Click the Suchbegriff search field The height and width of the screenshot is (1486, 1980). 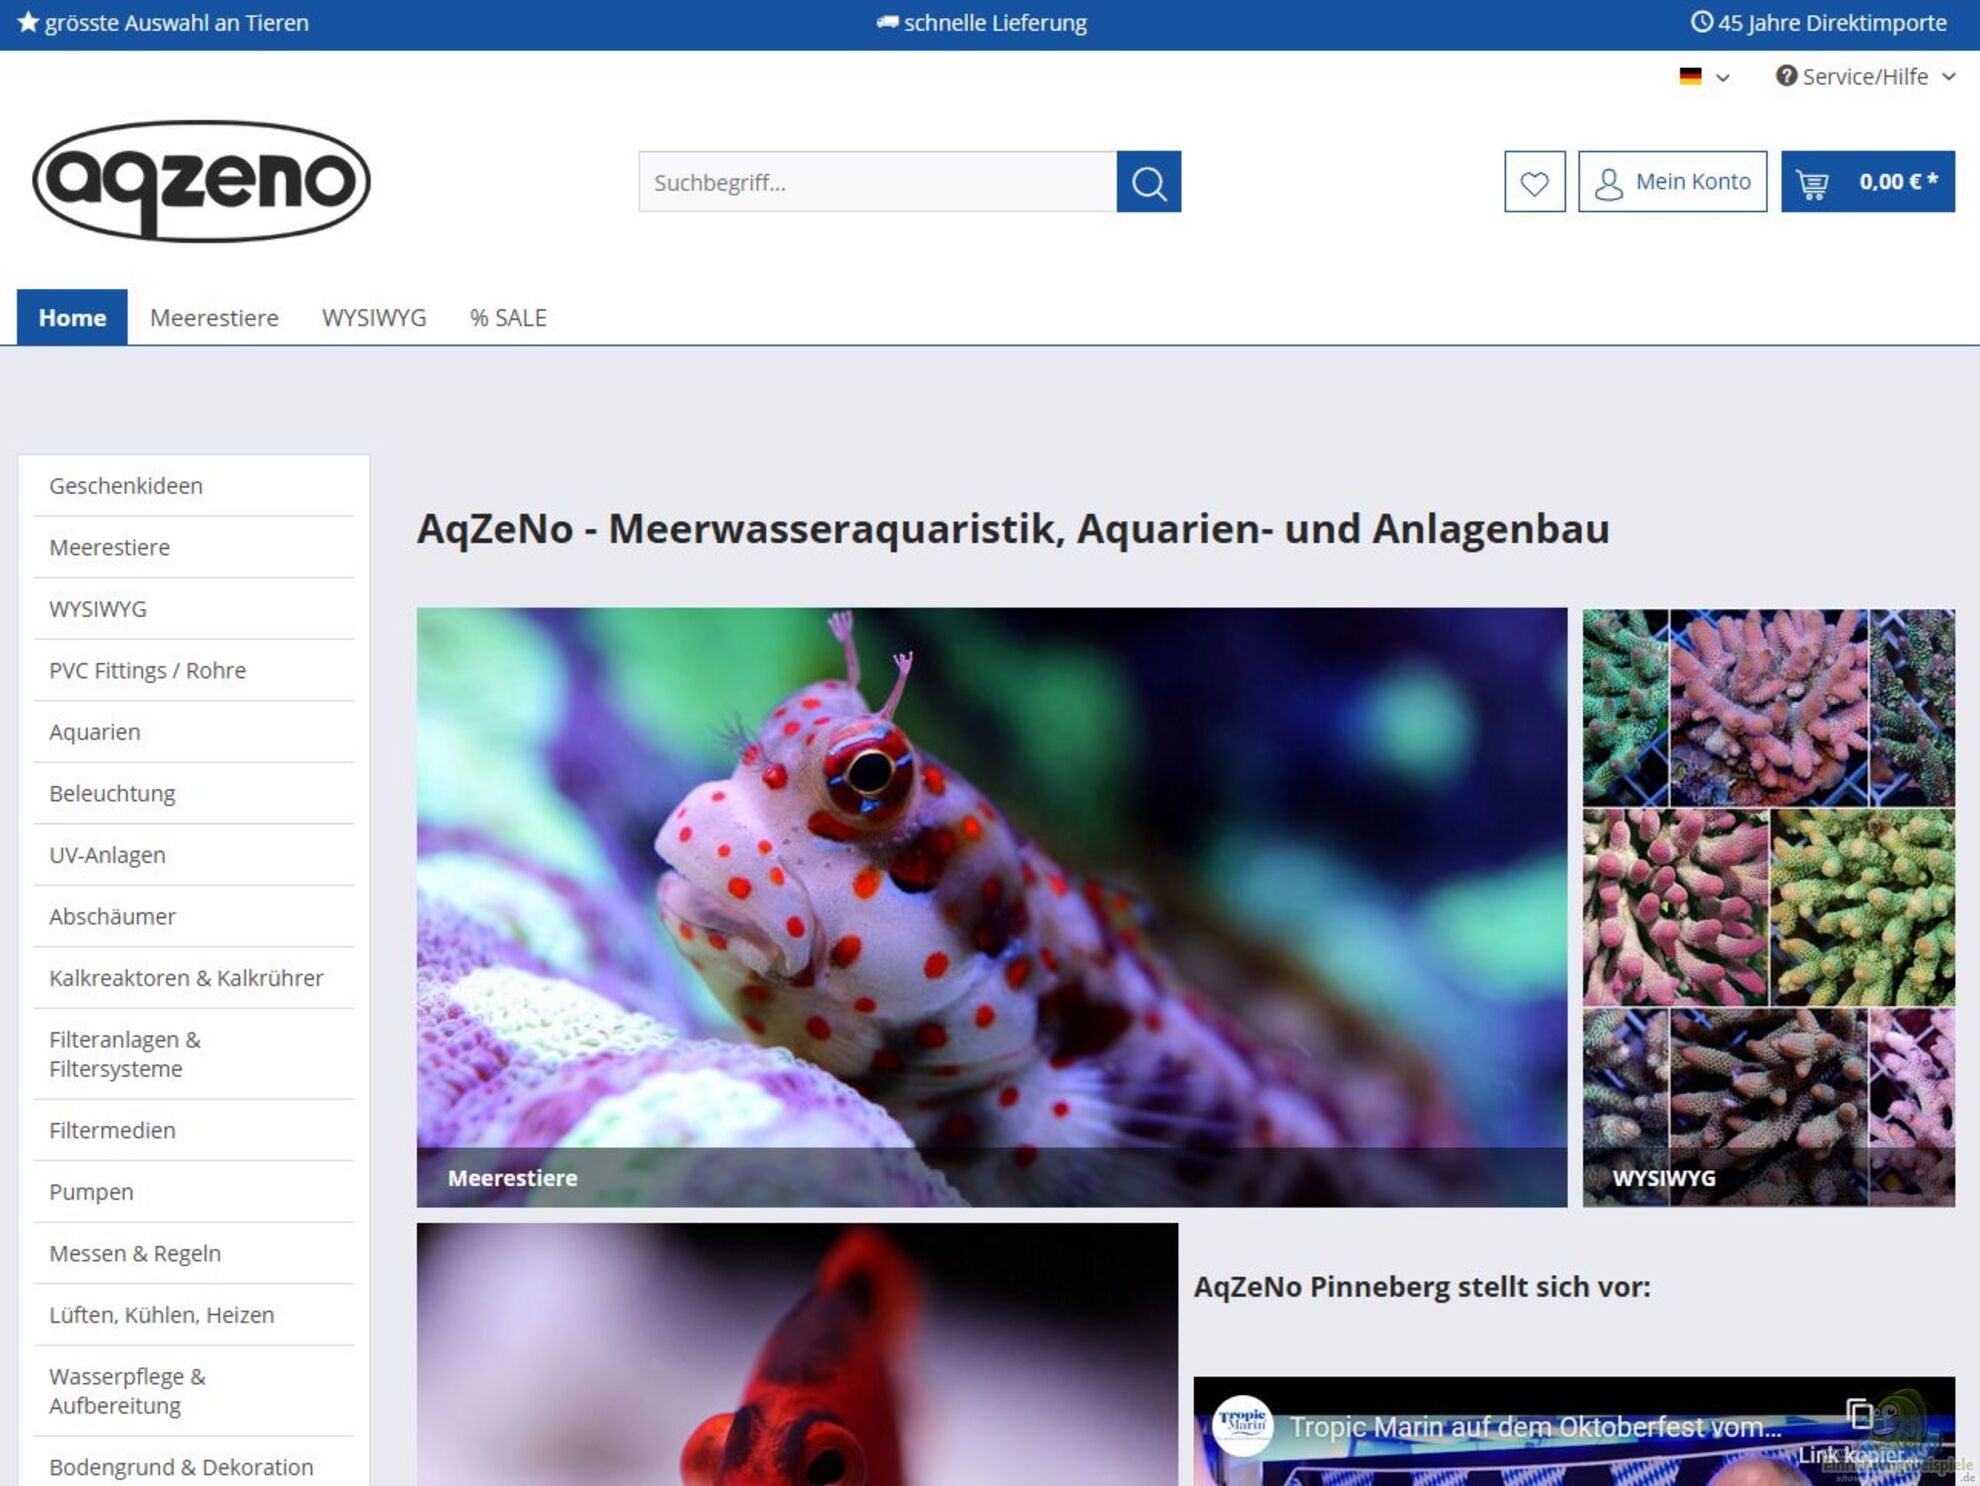[877, 182]
